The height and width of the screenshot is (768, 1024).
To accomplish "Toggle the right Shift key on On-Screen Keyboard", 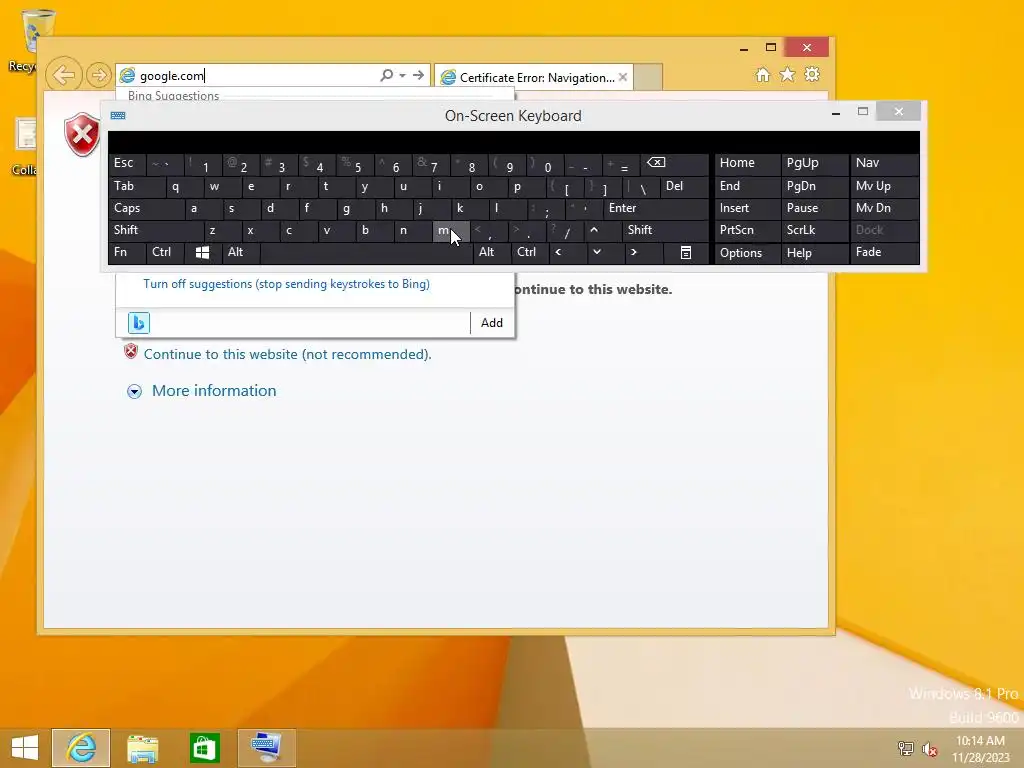I will pos(665,230).
